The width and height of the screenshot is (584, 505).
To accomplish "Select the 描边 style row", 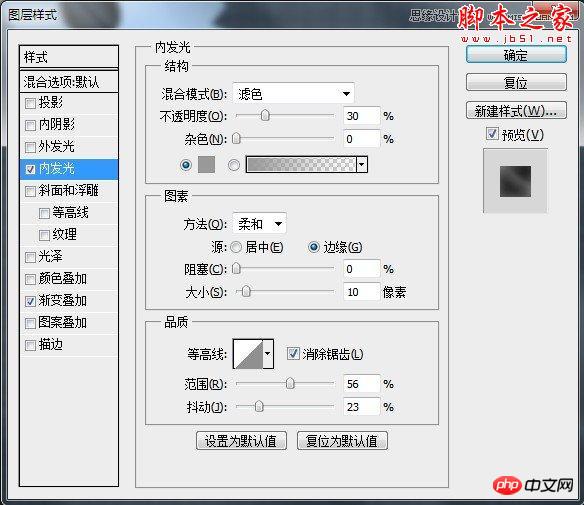I will click(69, 345).
